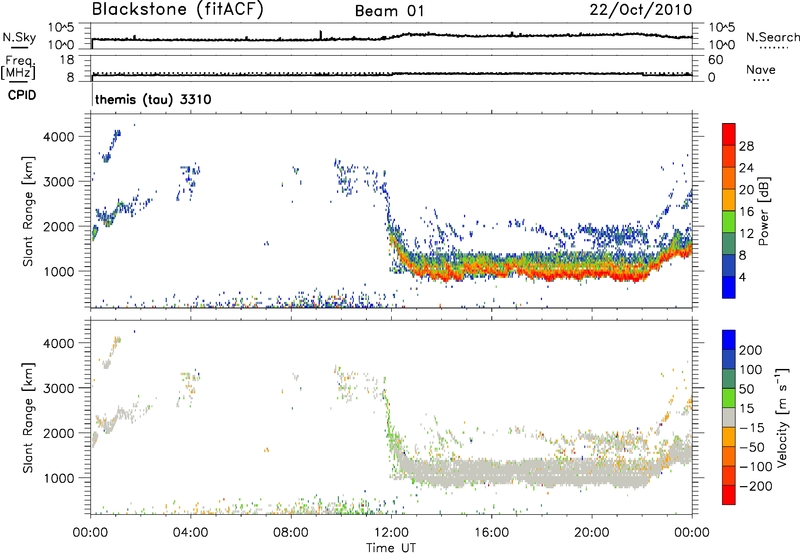Click the 4000 tick in velocity panel
The height and width of the screenshot is (554, 800).
point(59,343)
